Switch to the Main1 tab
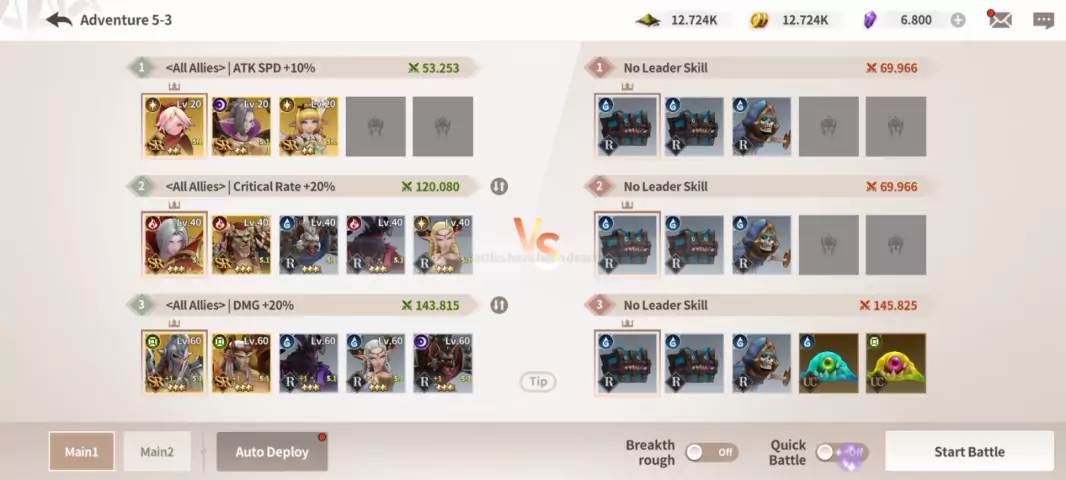Viewport: 1066px width, 480px height. (x=82, y=451)
